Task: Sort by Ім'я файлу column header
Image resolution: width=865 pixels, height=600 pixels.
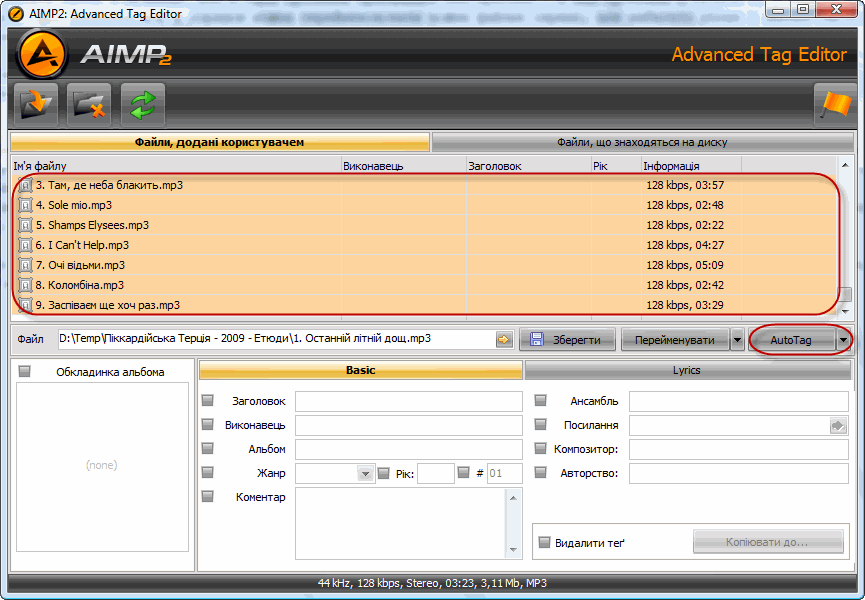Action: pos(177,166)
